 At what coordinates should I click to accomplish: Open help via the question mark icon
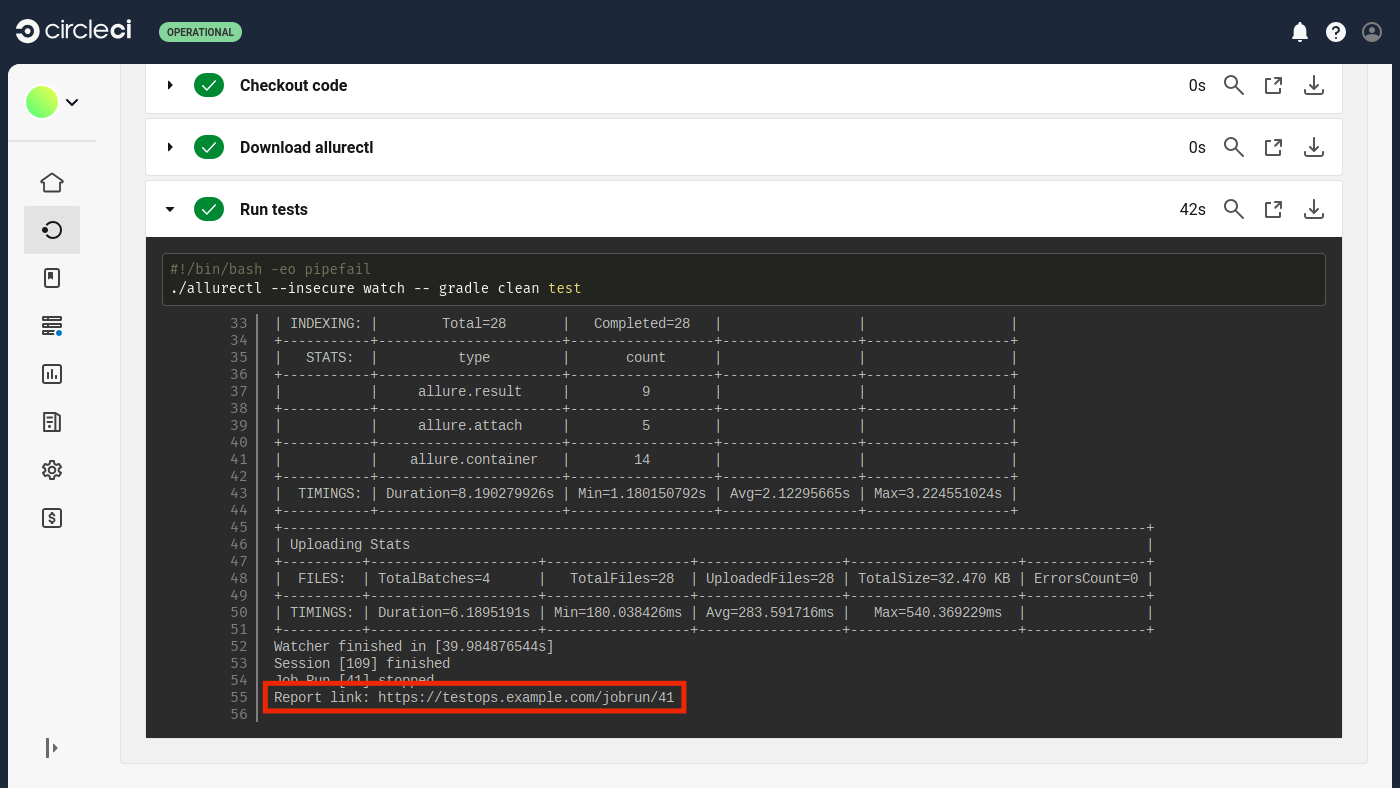[1336, 31]
